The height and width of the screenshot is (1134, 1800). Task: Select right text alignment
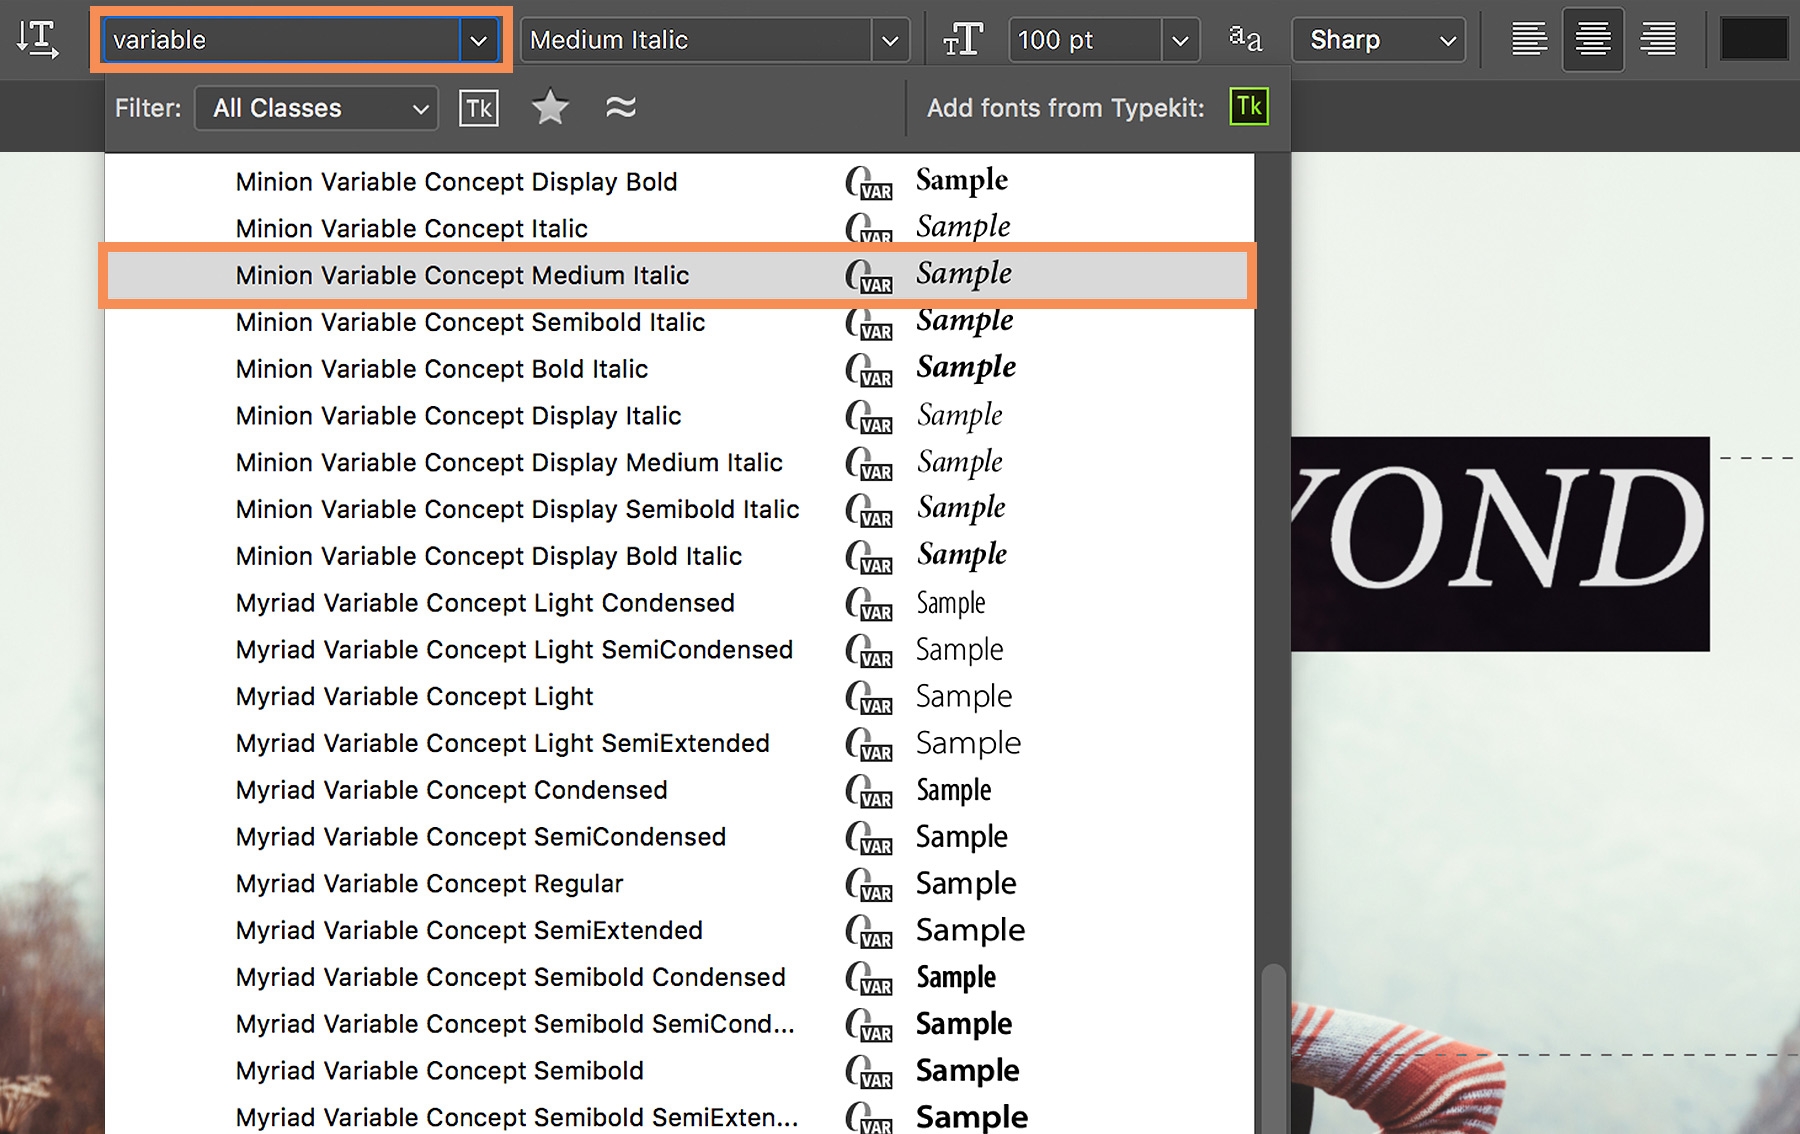(x=1657, y=39)
